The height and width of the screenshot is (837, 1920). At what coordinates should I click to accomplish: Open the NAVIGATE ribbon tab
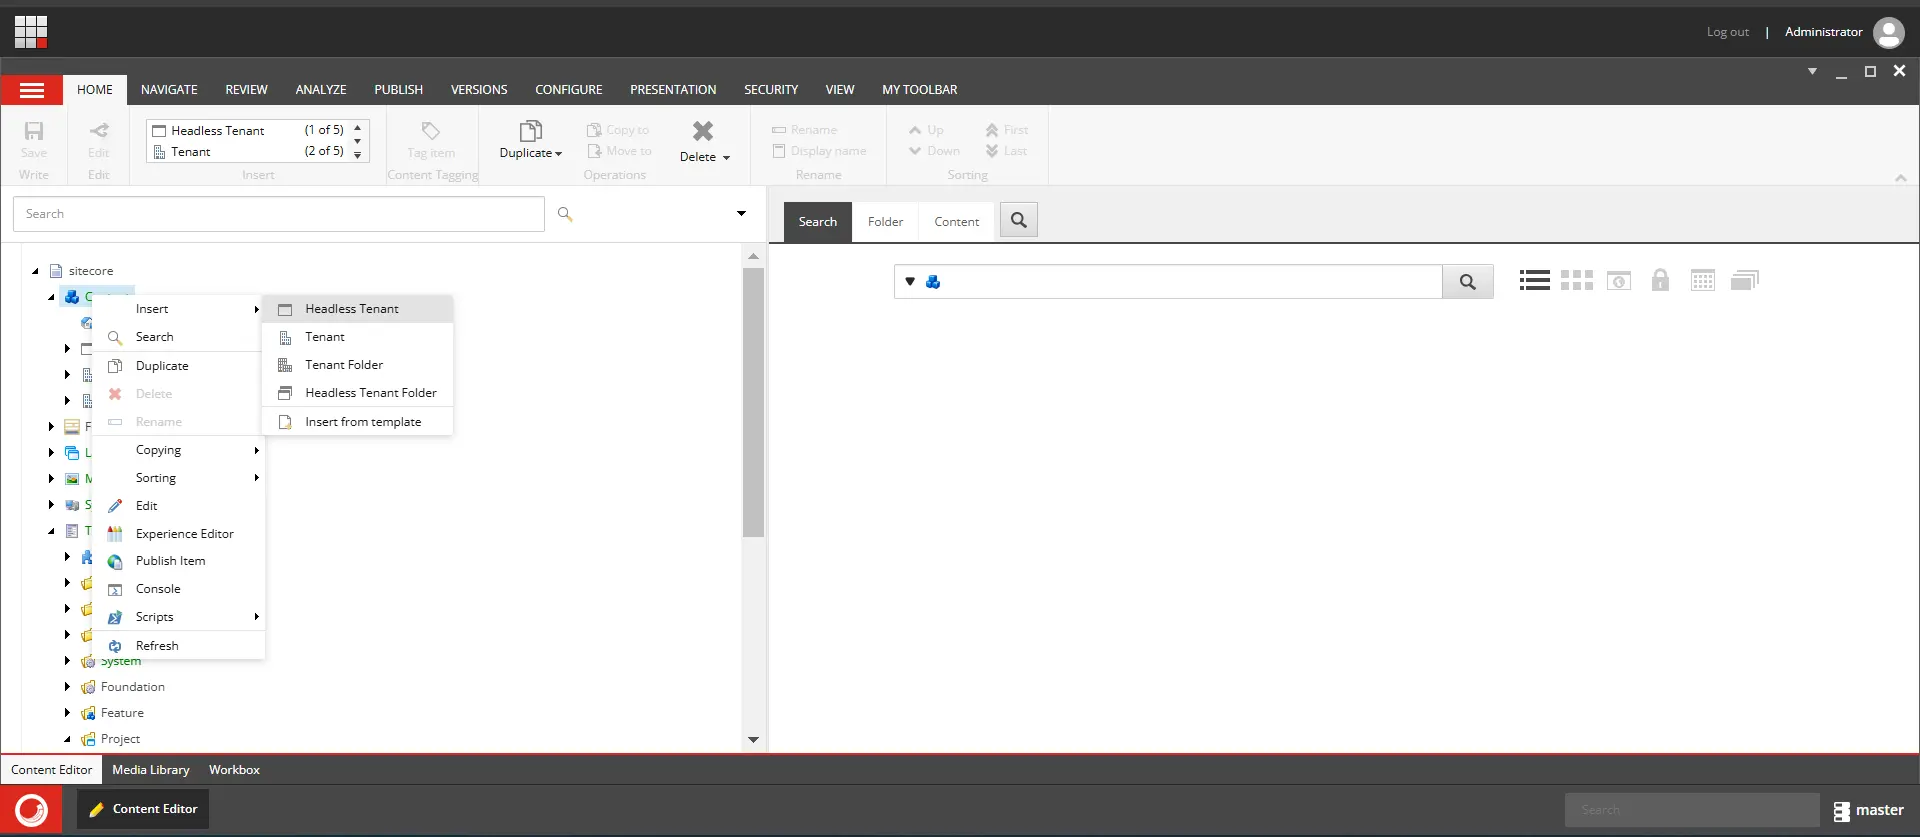[x=169, y=90]
